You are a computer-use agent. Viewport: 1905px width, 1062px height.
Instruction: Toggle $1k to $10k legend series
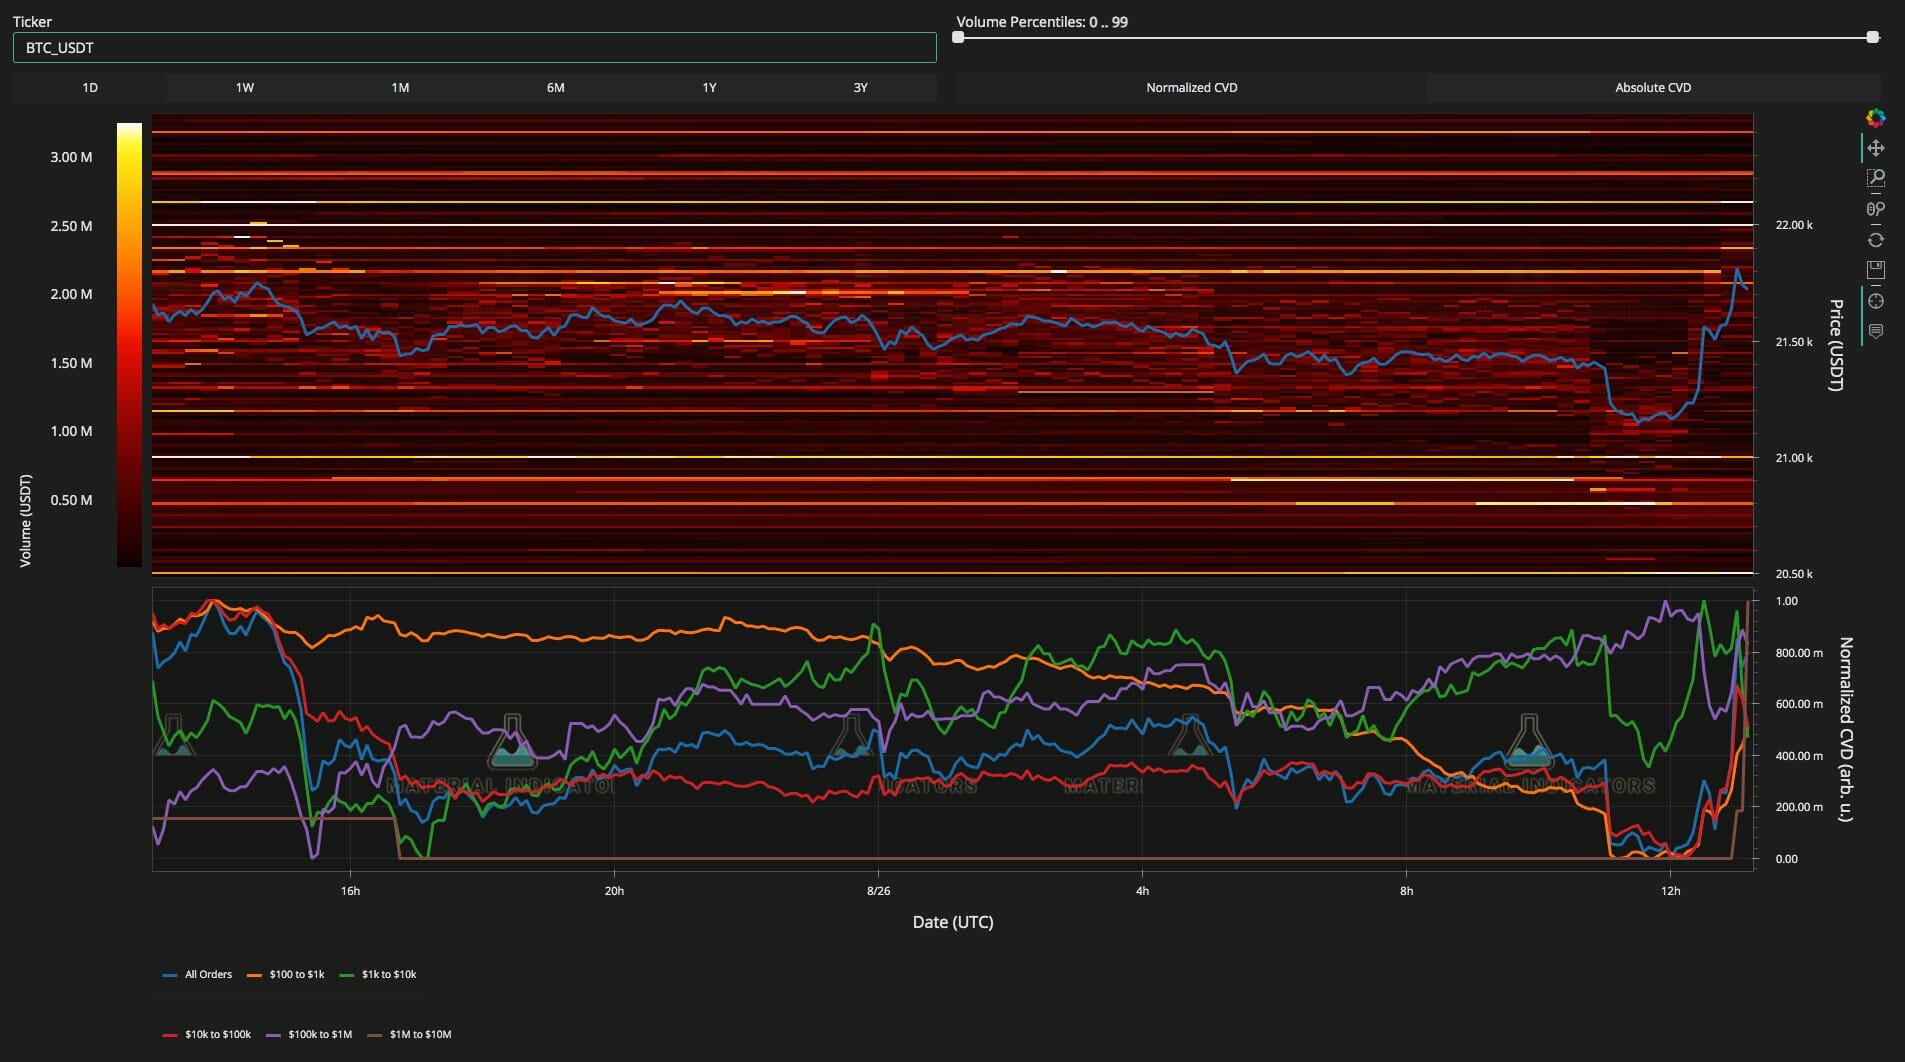[x=378, y=974]
